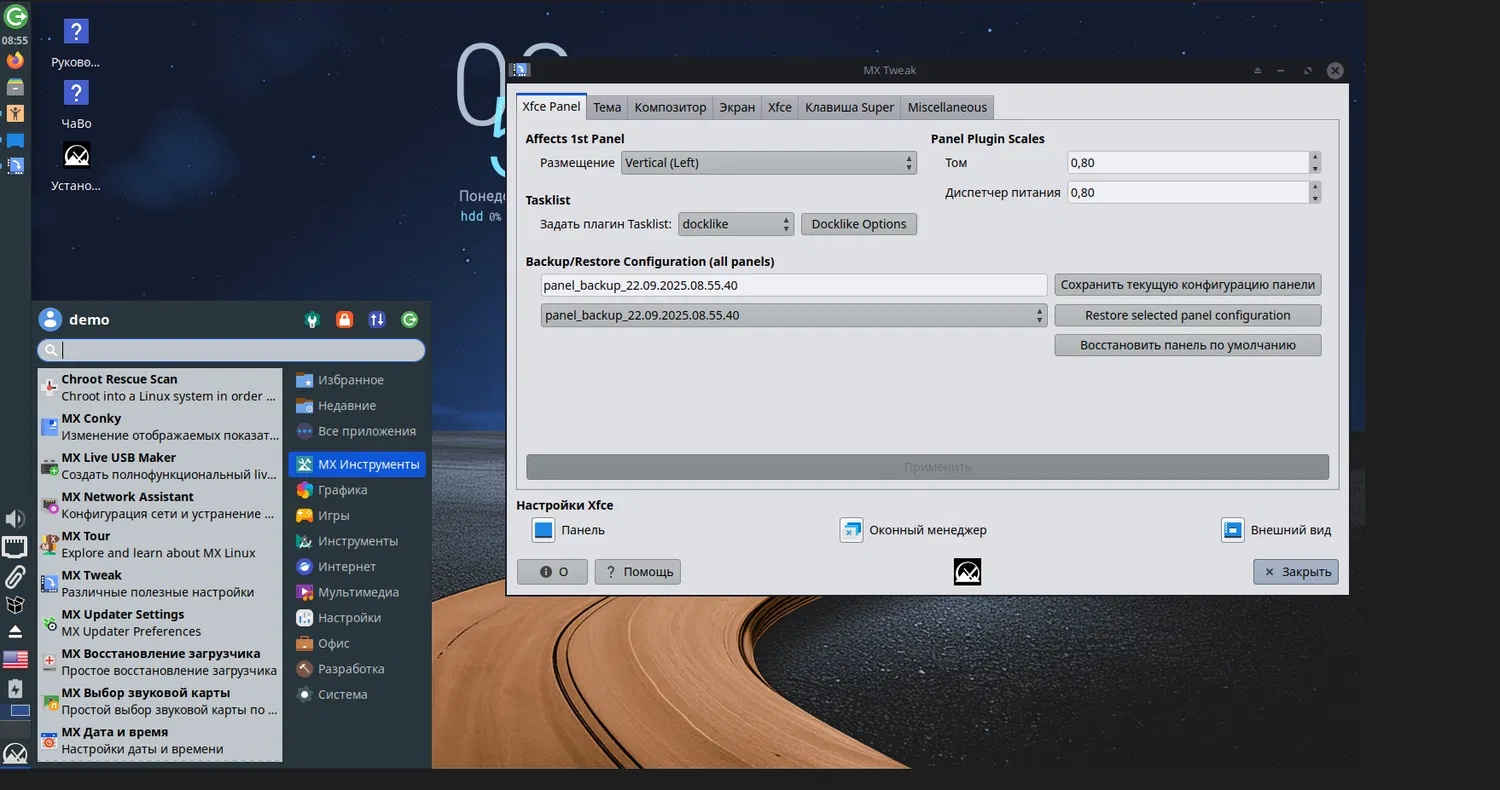
Task: Open Оконный менеджер settings icon
Action: (x=851, y=530)
